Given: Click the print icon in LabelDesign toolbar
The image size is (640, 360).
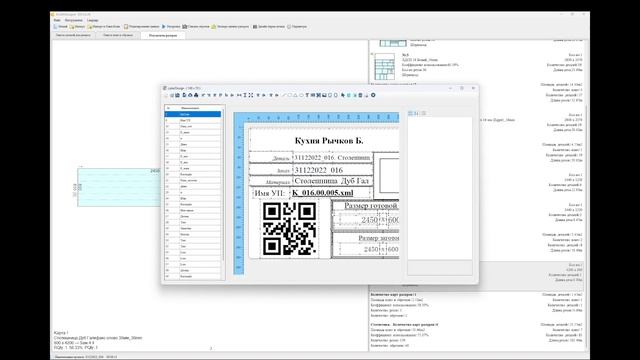Looking at the screenshot, I should pyautogui.click(x=196, y=95).
